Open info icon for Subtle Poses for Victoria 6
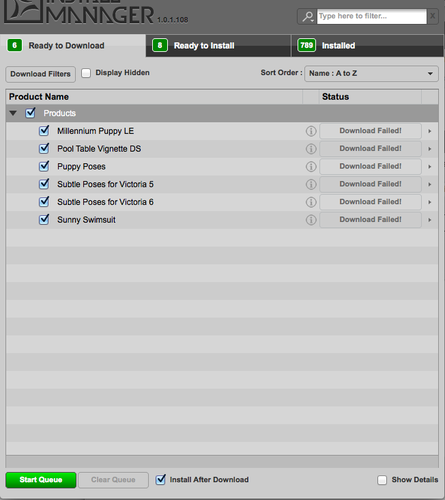Screen dimensions: 445x500 [x=311, y=202]
